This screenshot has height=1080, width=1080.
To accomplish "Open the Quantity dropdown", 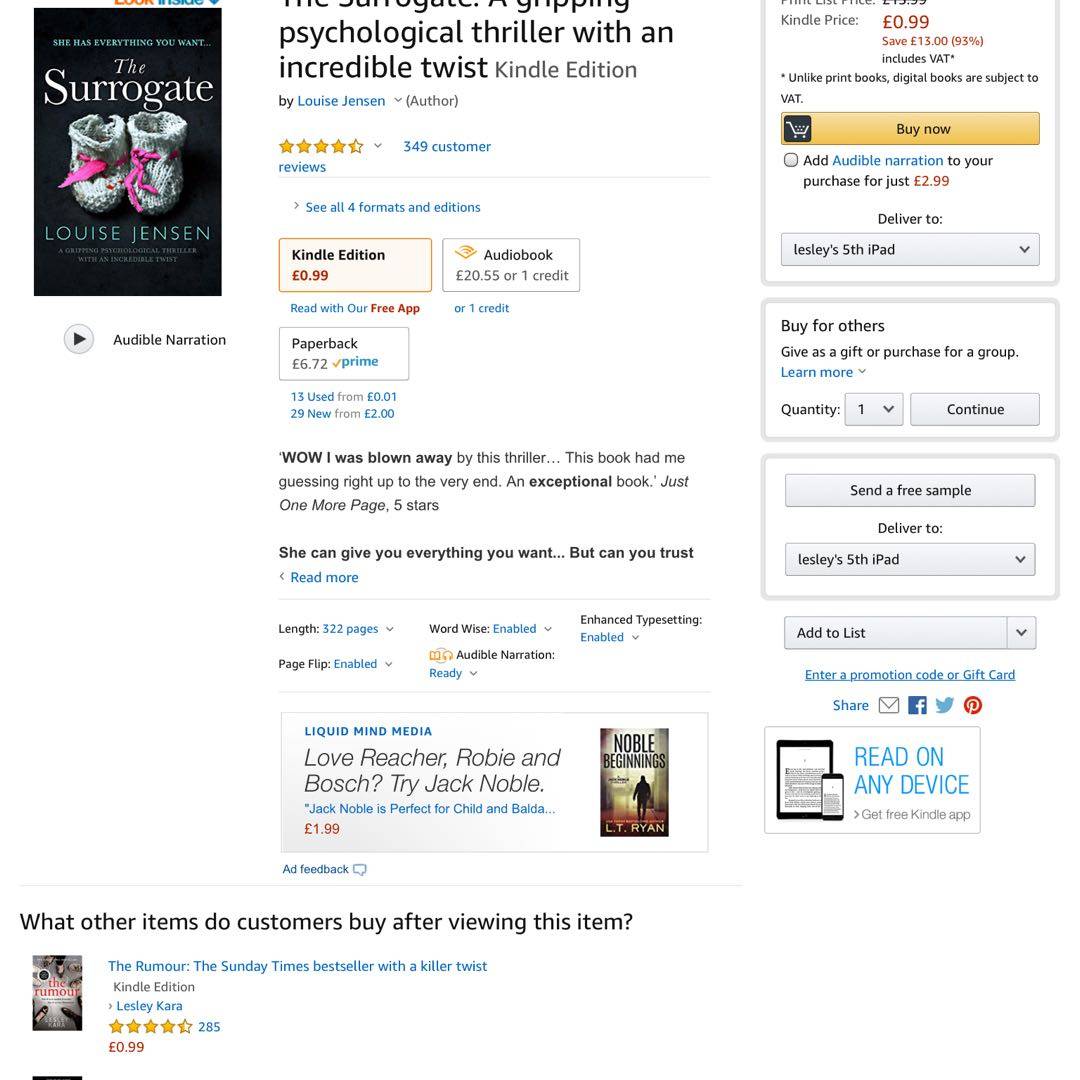I will click(873, 409).
